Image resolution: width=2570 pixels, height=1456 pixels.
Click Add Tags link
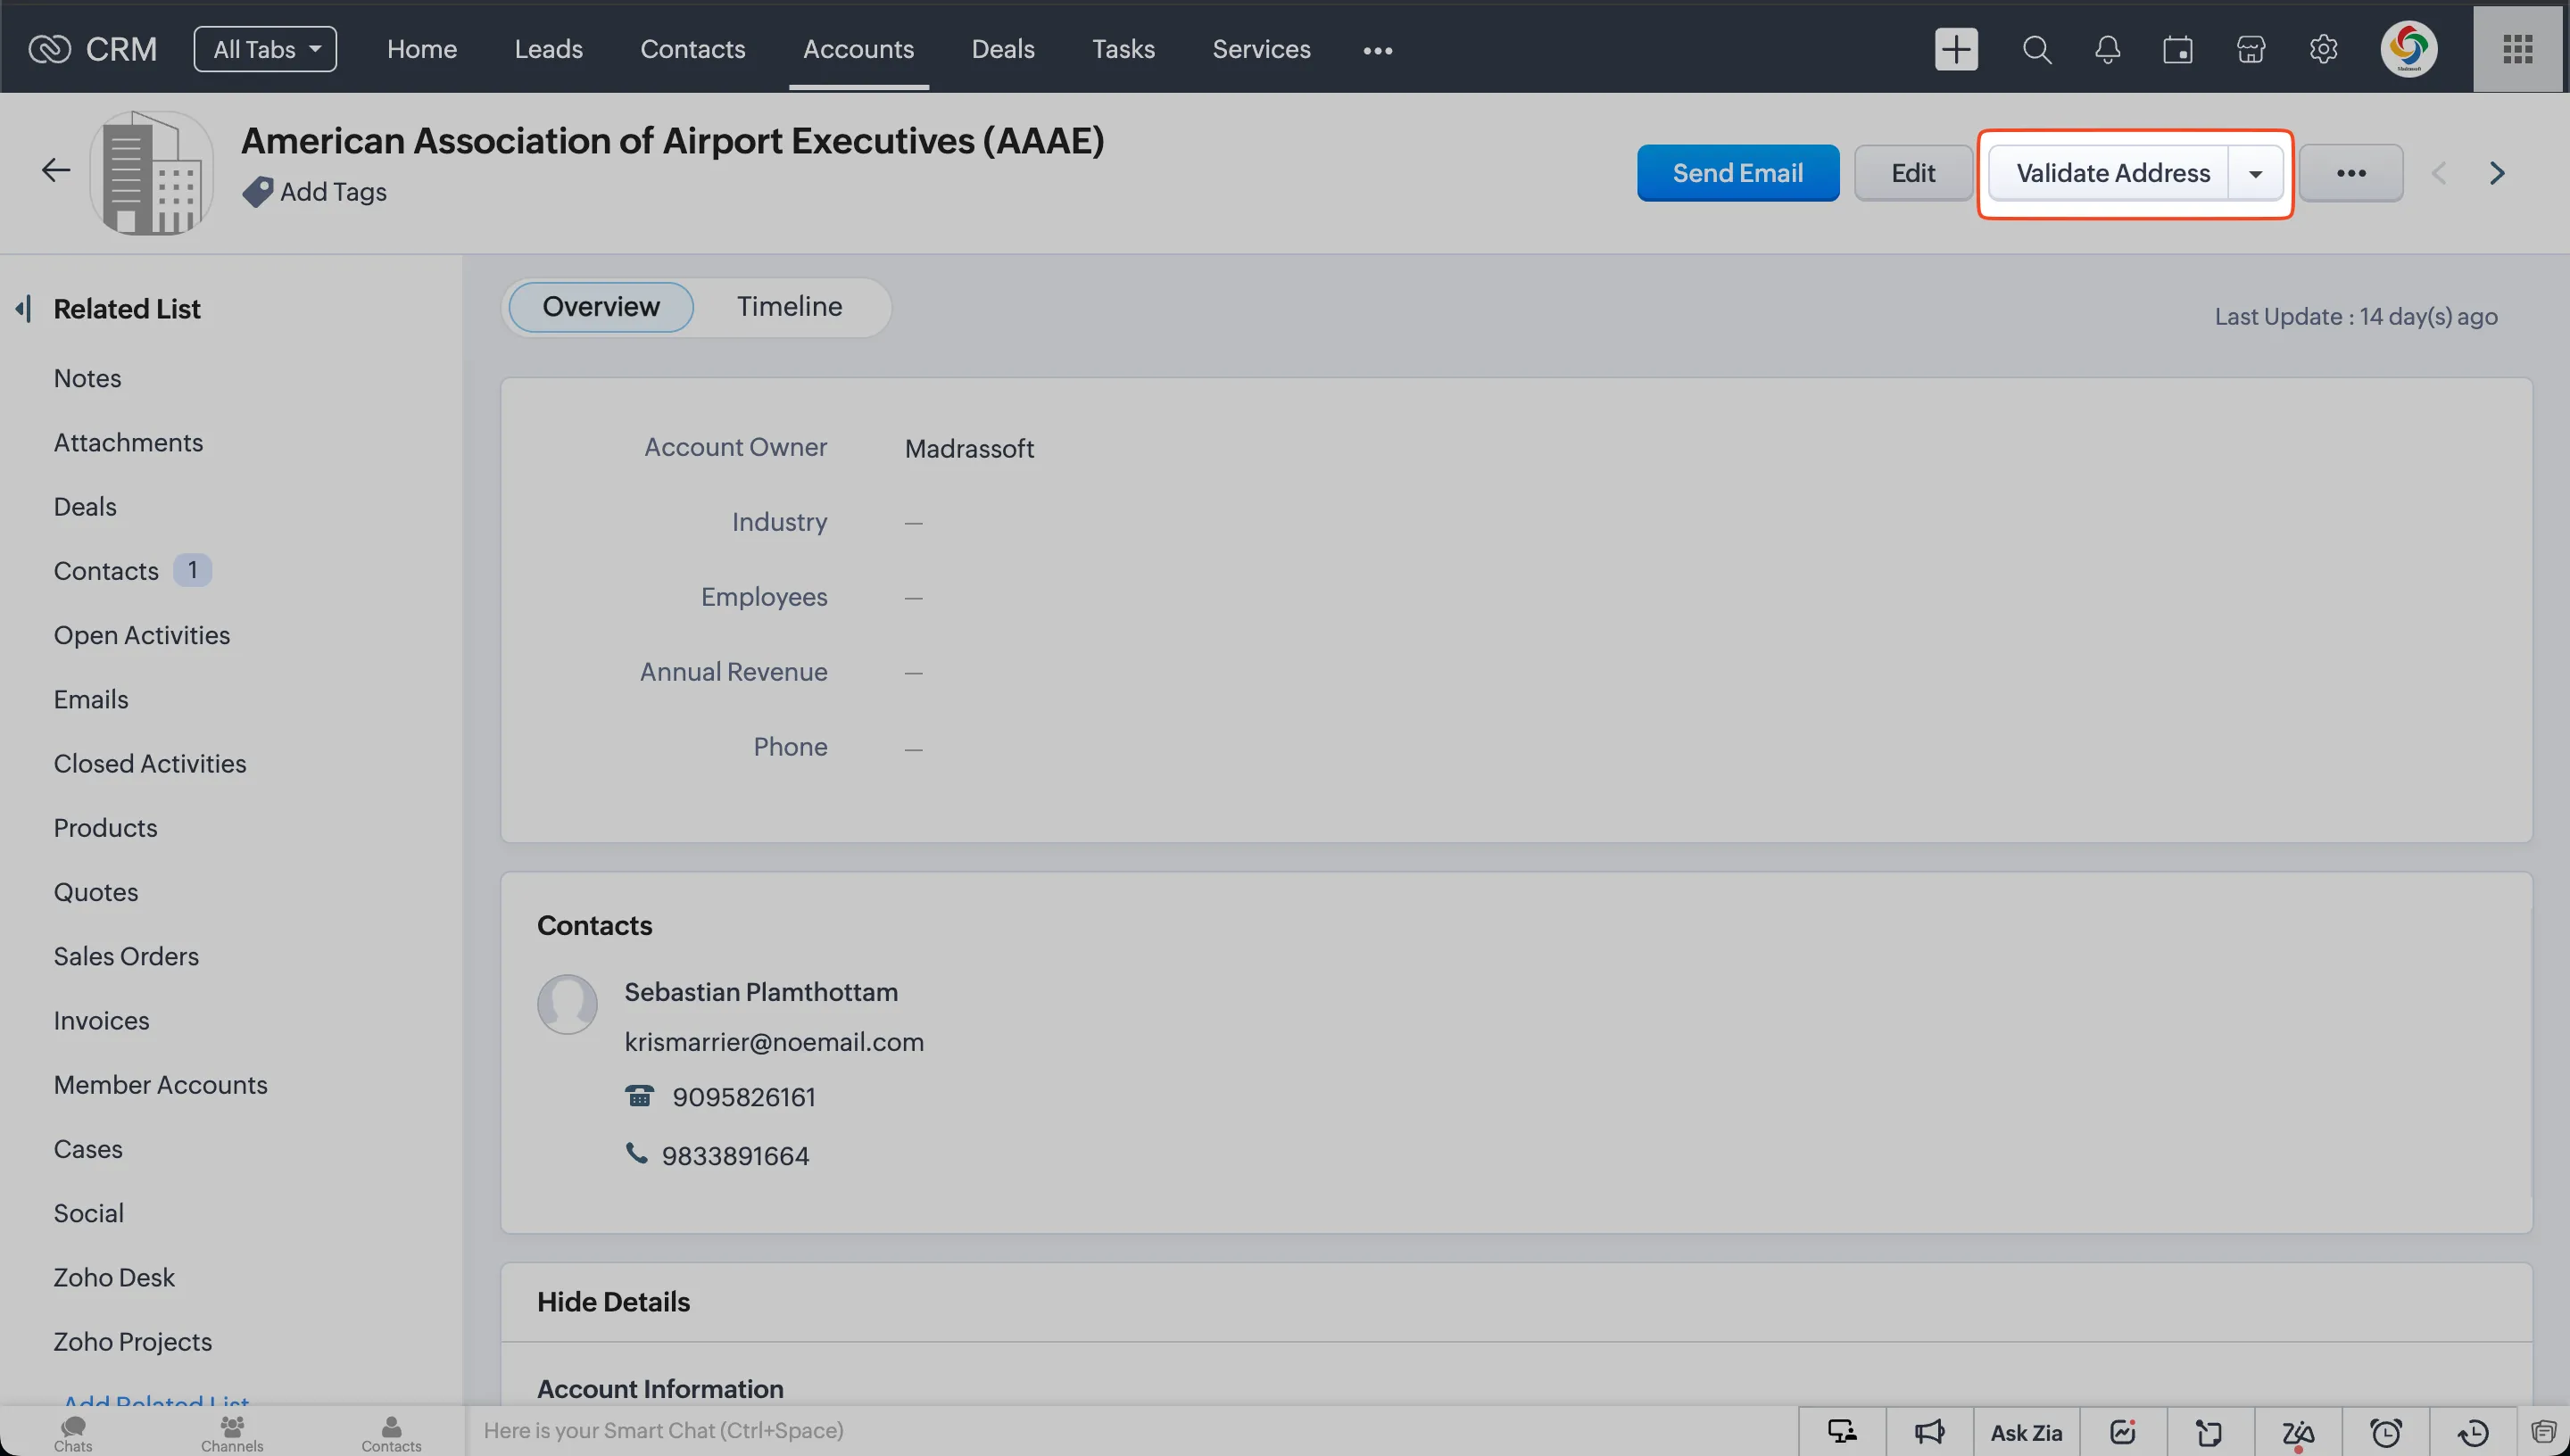333,191
